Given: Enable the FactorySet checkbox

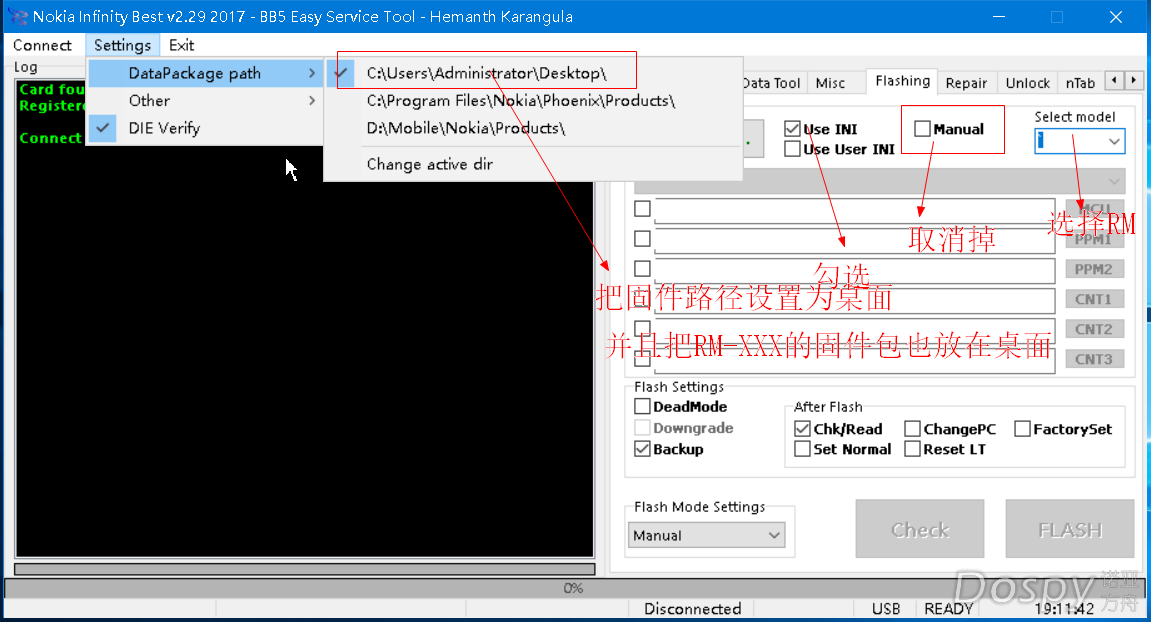Looking at the screenshot, I should 1023,429.
